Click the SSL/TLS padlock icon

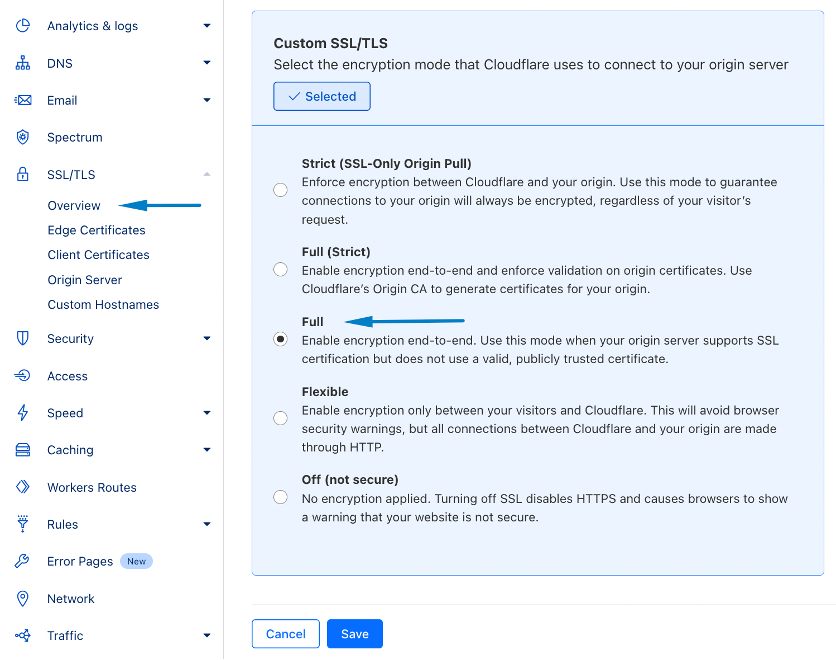(22, 174)
